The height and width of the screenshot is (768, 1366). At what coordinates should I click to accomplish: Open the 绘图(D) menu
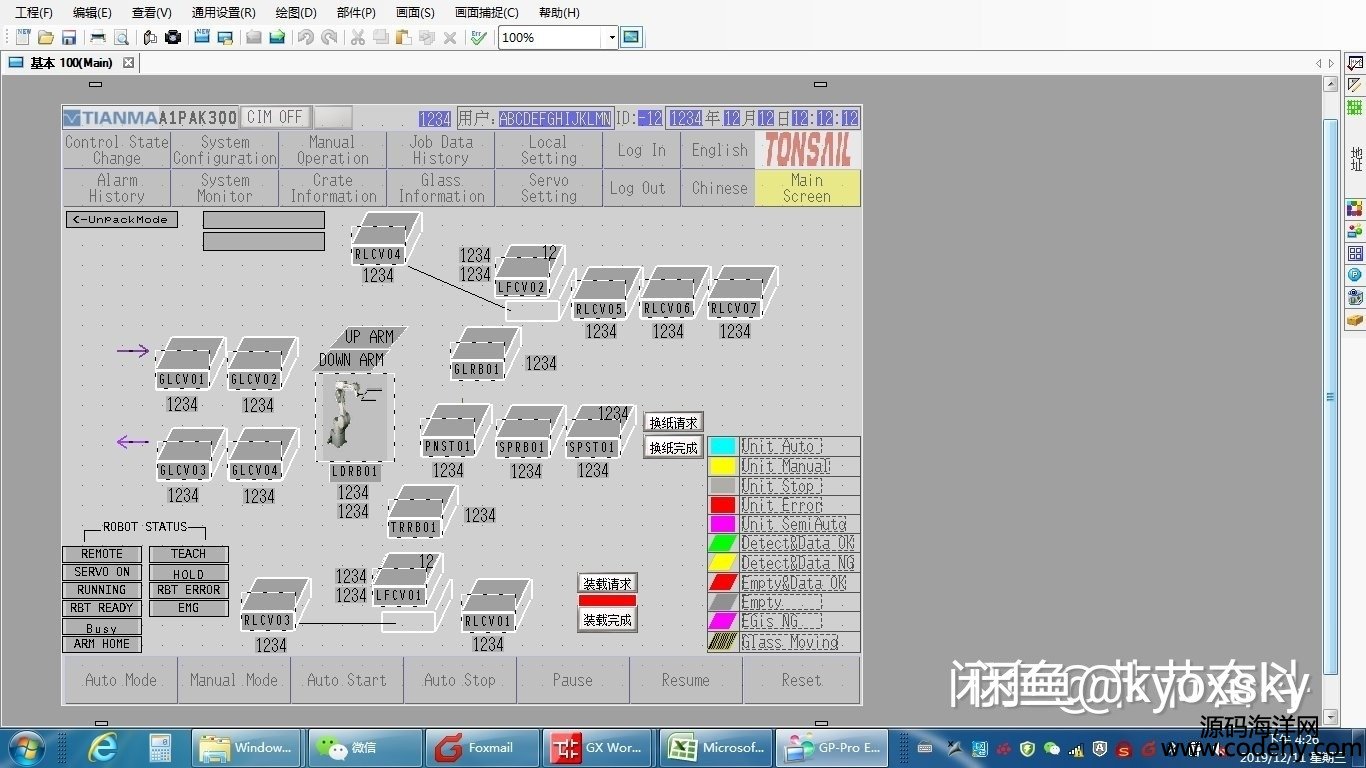pyautogui.click(x=295, y=13)
